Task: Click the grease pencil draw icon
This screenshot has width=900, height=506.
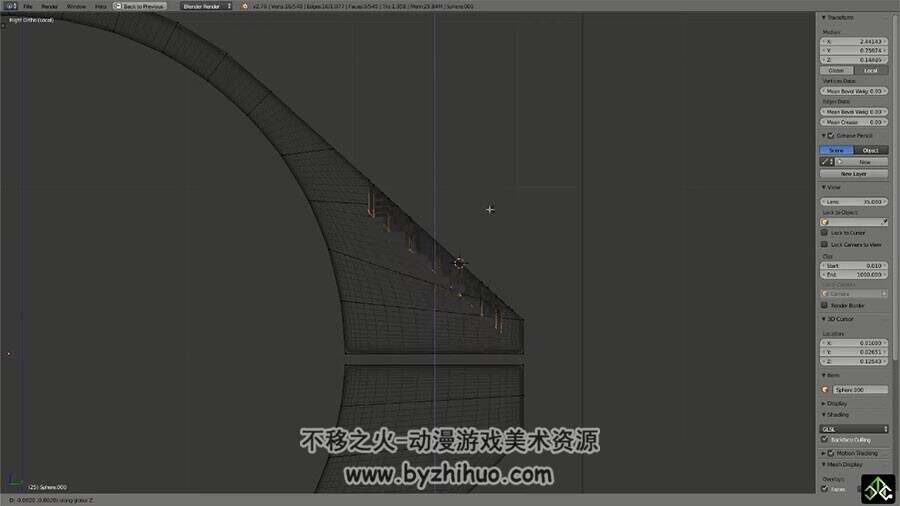Action: point(827,162)
